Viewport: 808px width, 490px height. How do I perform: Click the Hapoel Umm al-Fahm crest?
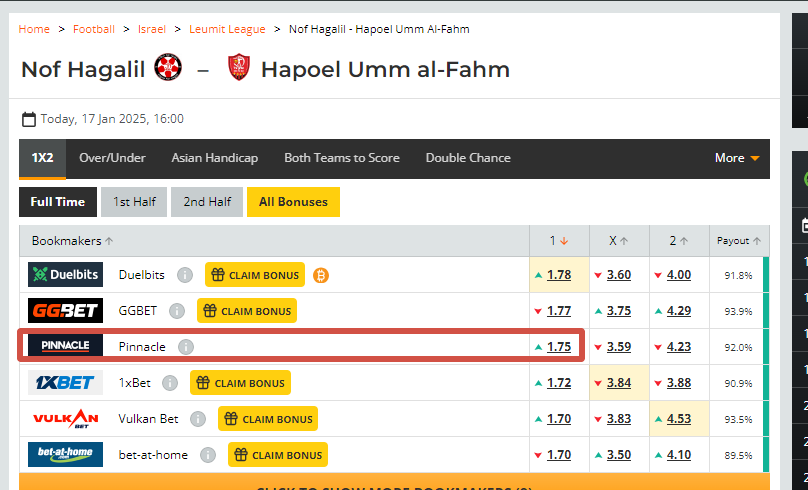pos(239,67)
